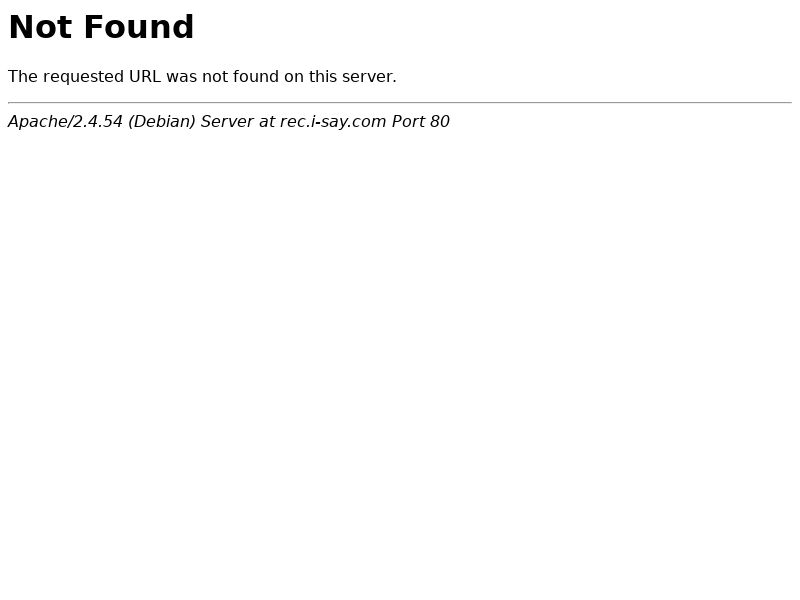The width and height of the screenshot is (800, 600).
Task: Click the "Apache/2.4.54" version text
Action: click(x=65, y=121)
